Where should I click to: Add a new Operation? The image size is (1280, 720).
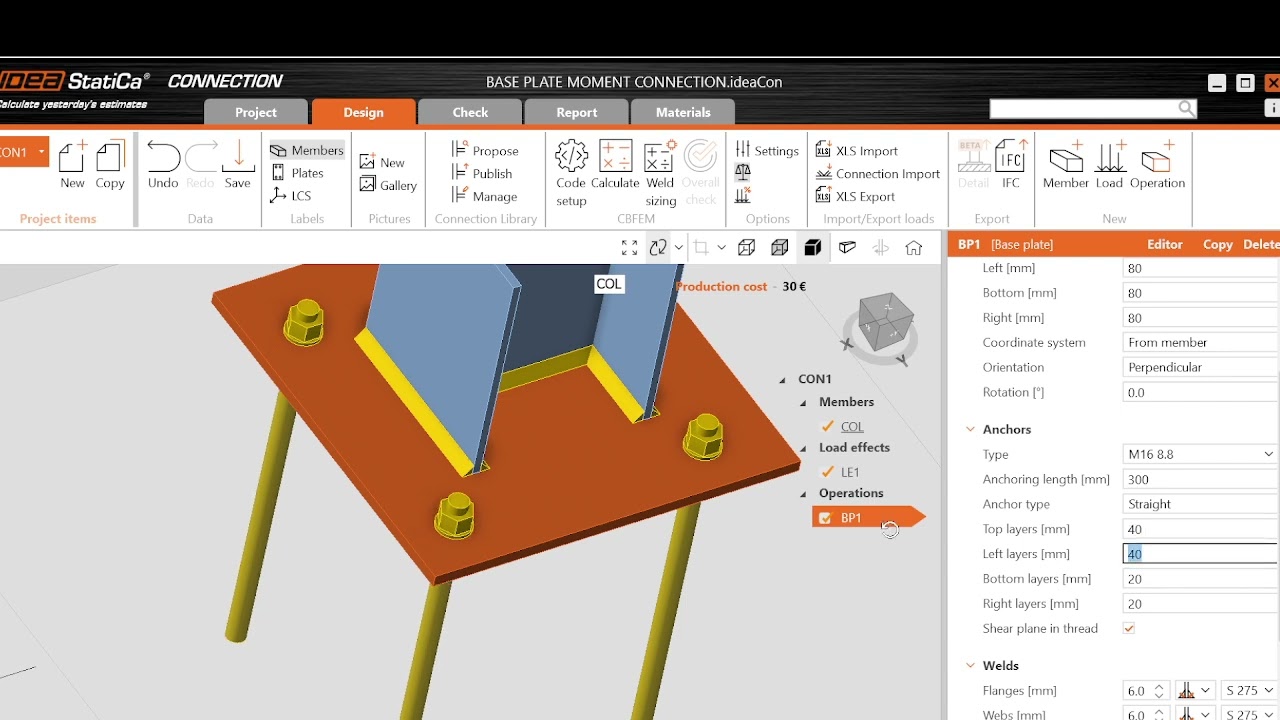(x=1157, y=165)
